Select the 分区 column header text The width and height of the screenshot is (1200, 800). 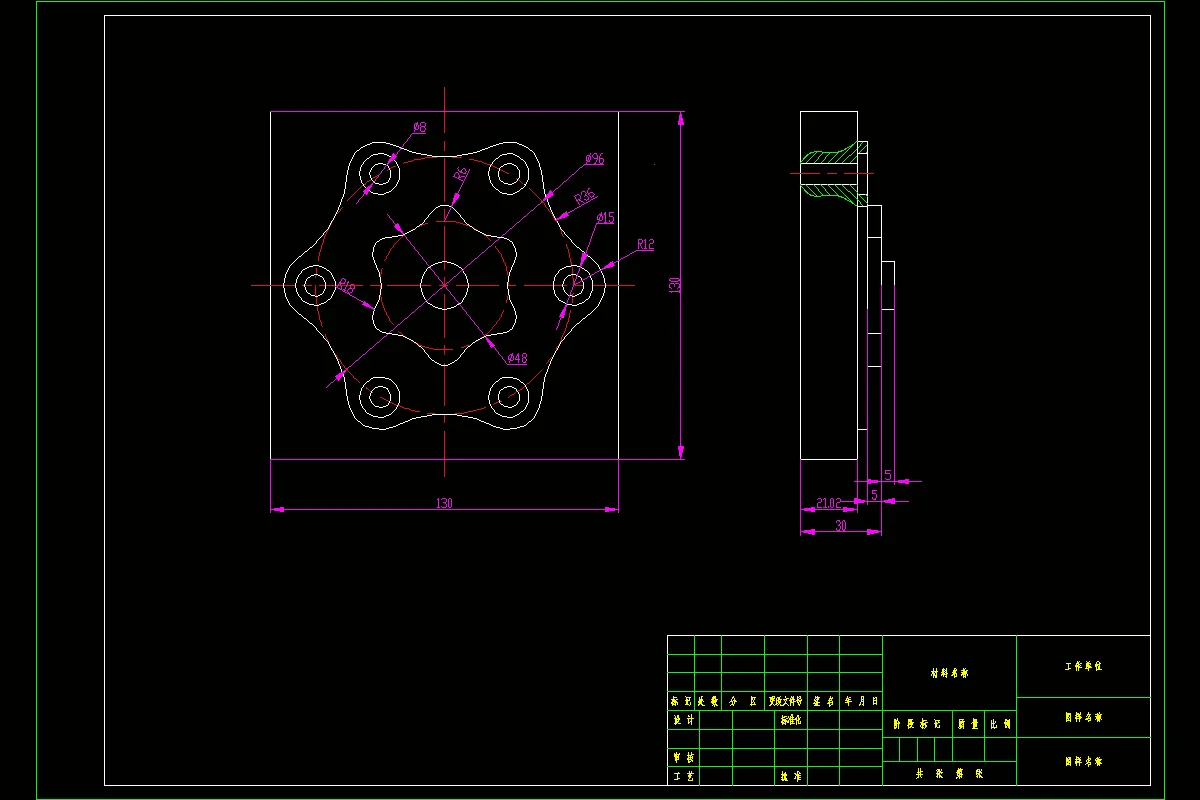click(x=743, y=702)
